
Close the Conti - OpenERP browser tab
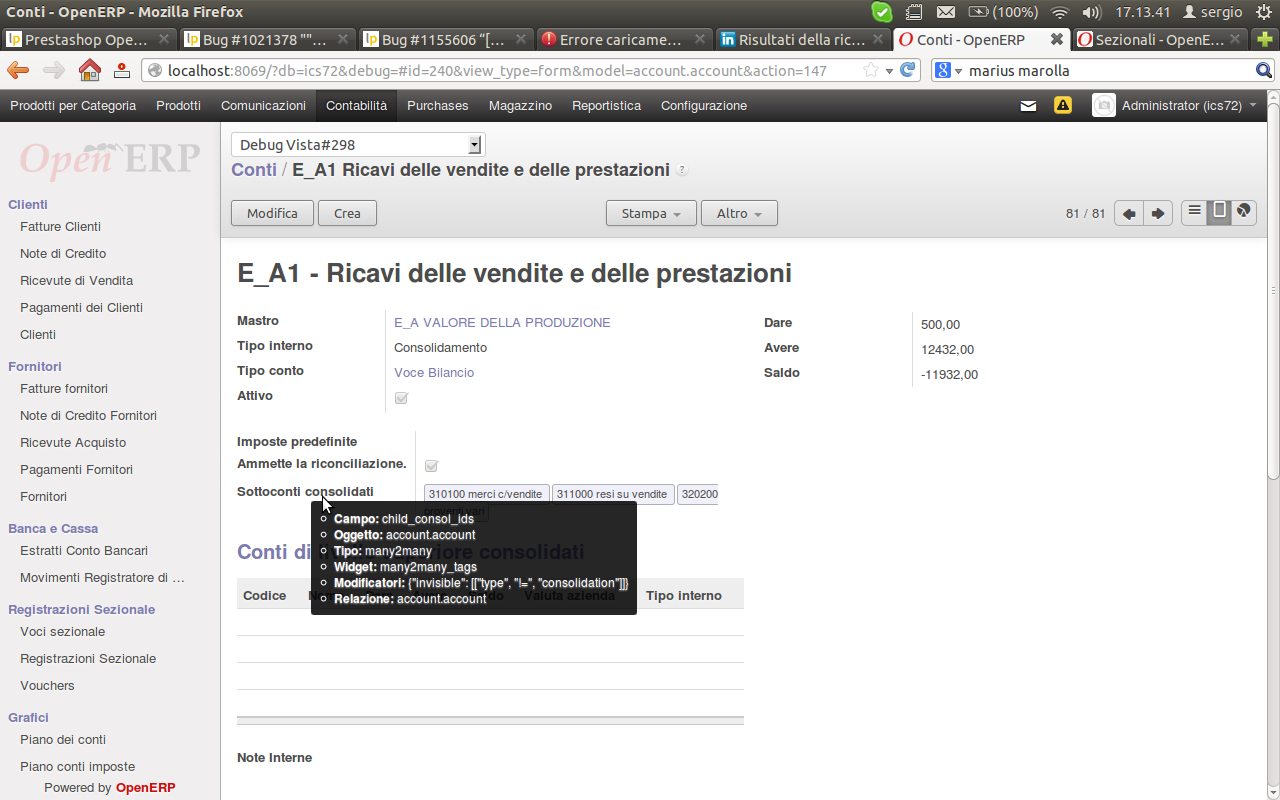(x=1056, y=40)
